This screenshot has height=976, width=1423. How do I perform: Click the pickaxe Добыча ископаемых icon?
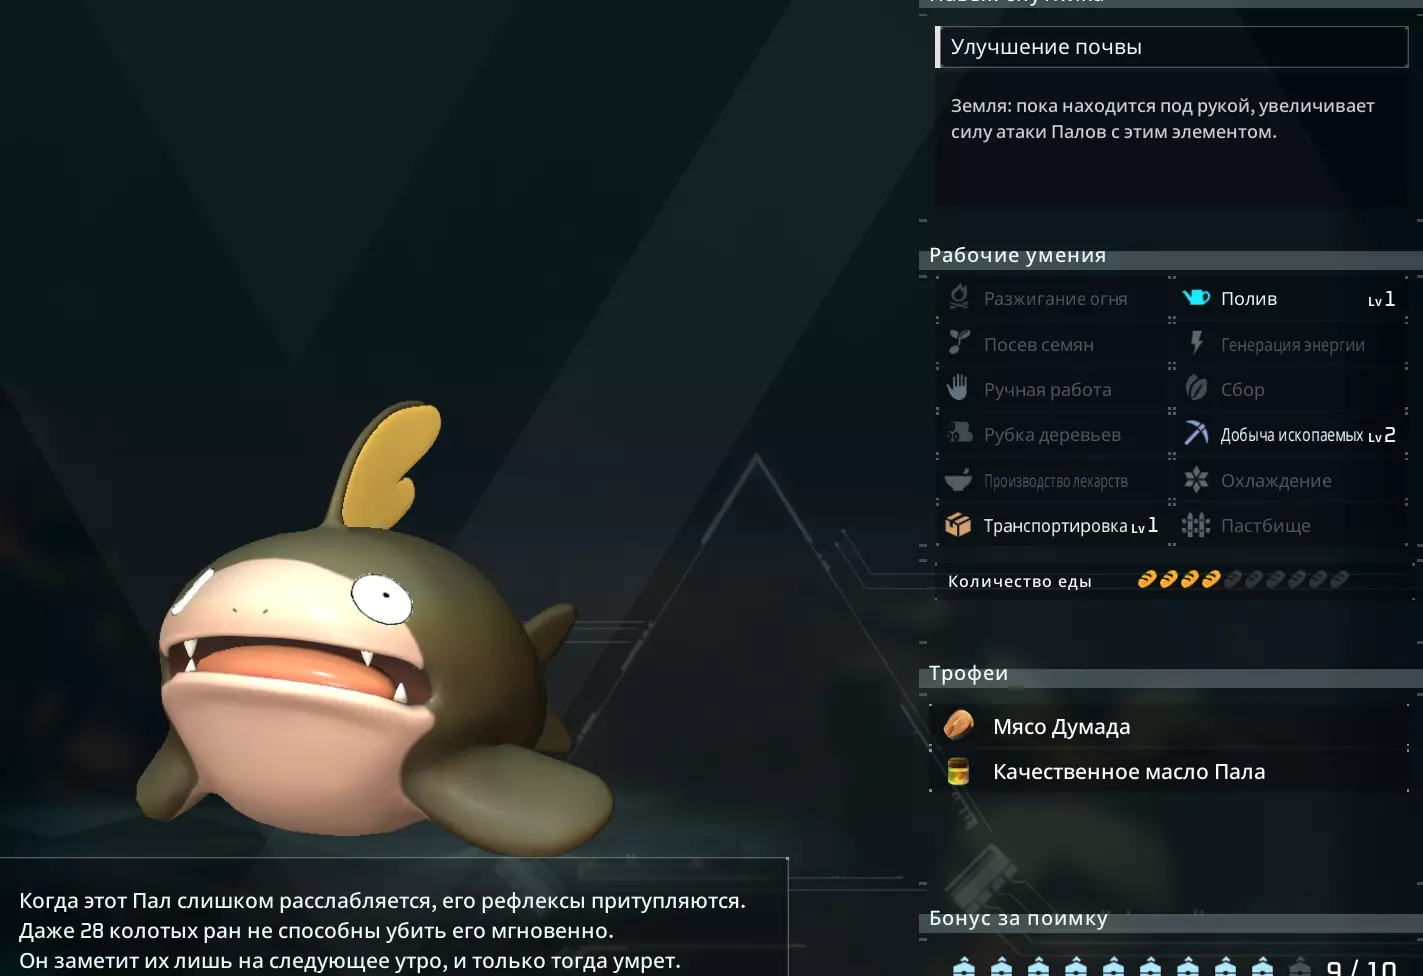[1196, 433]
